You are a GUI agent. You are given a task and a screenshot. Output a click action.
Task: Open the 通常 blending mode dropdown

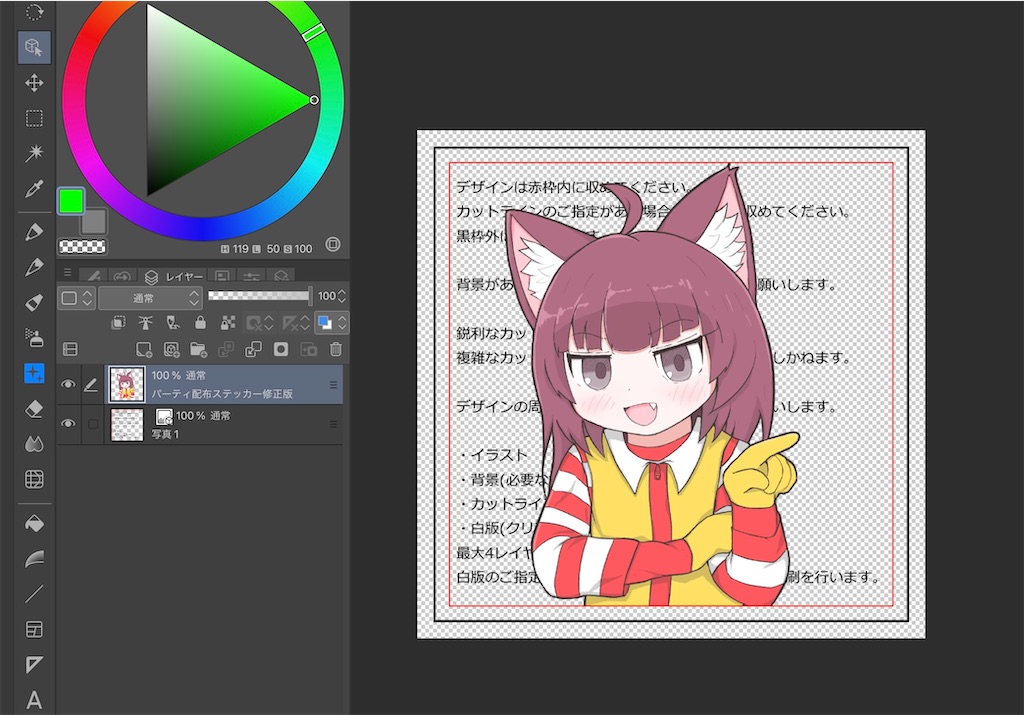(151, 298)
